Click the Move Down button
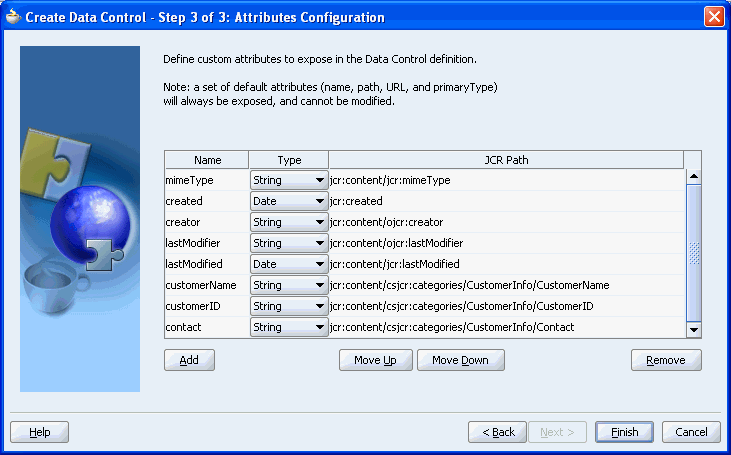Viewport: 731px width, 455px height. point(461,360)
